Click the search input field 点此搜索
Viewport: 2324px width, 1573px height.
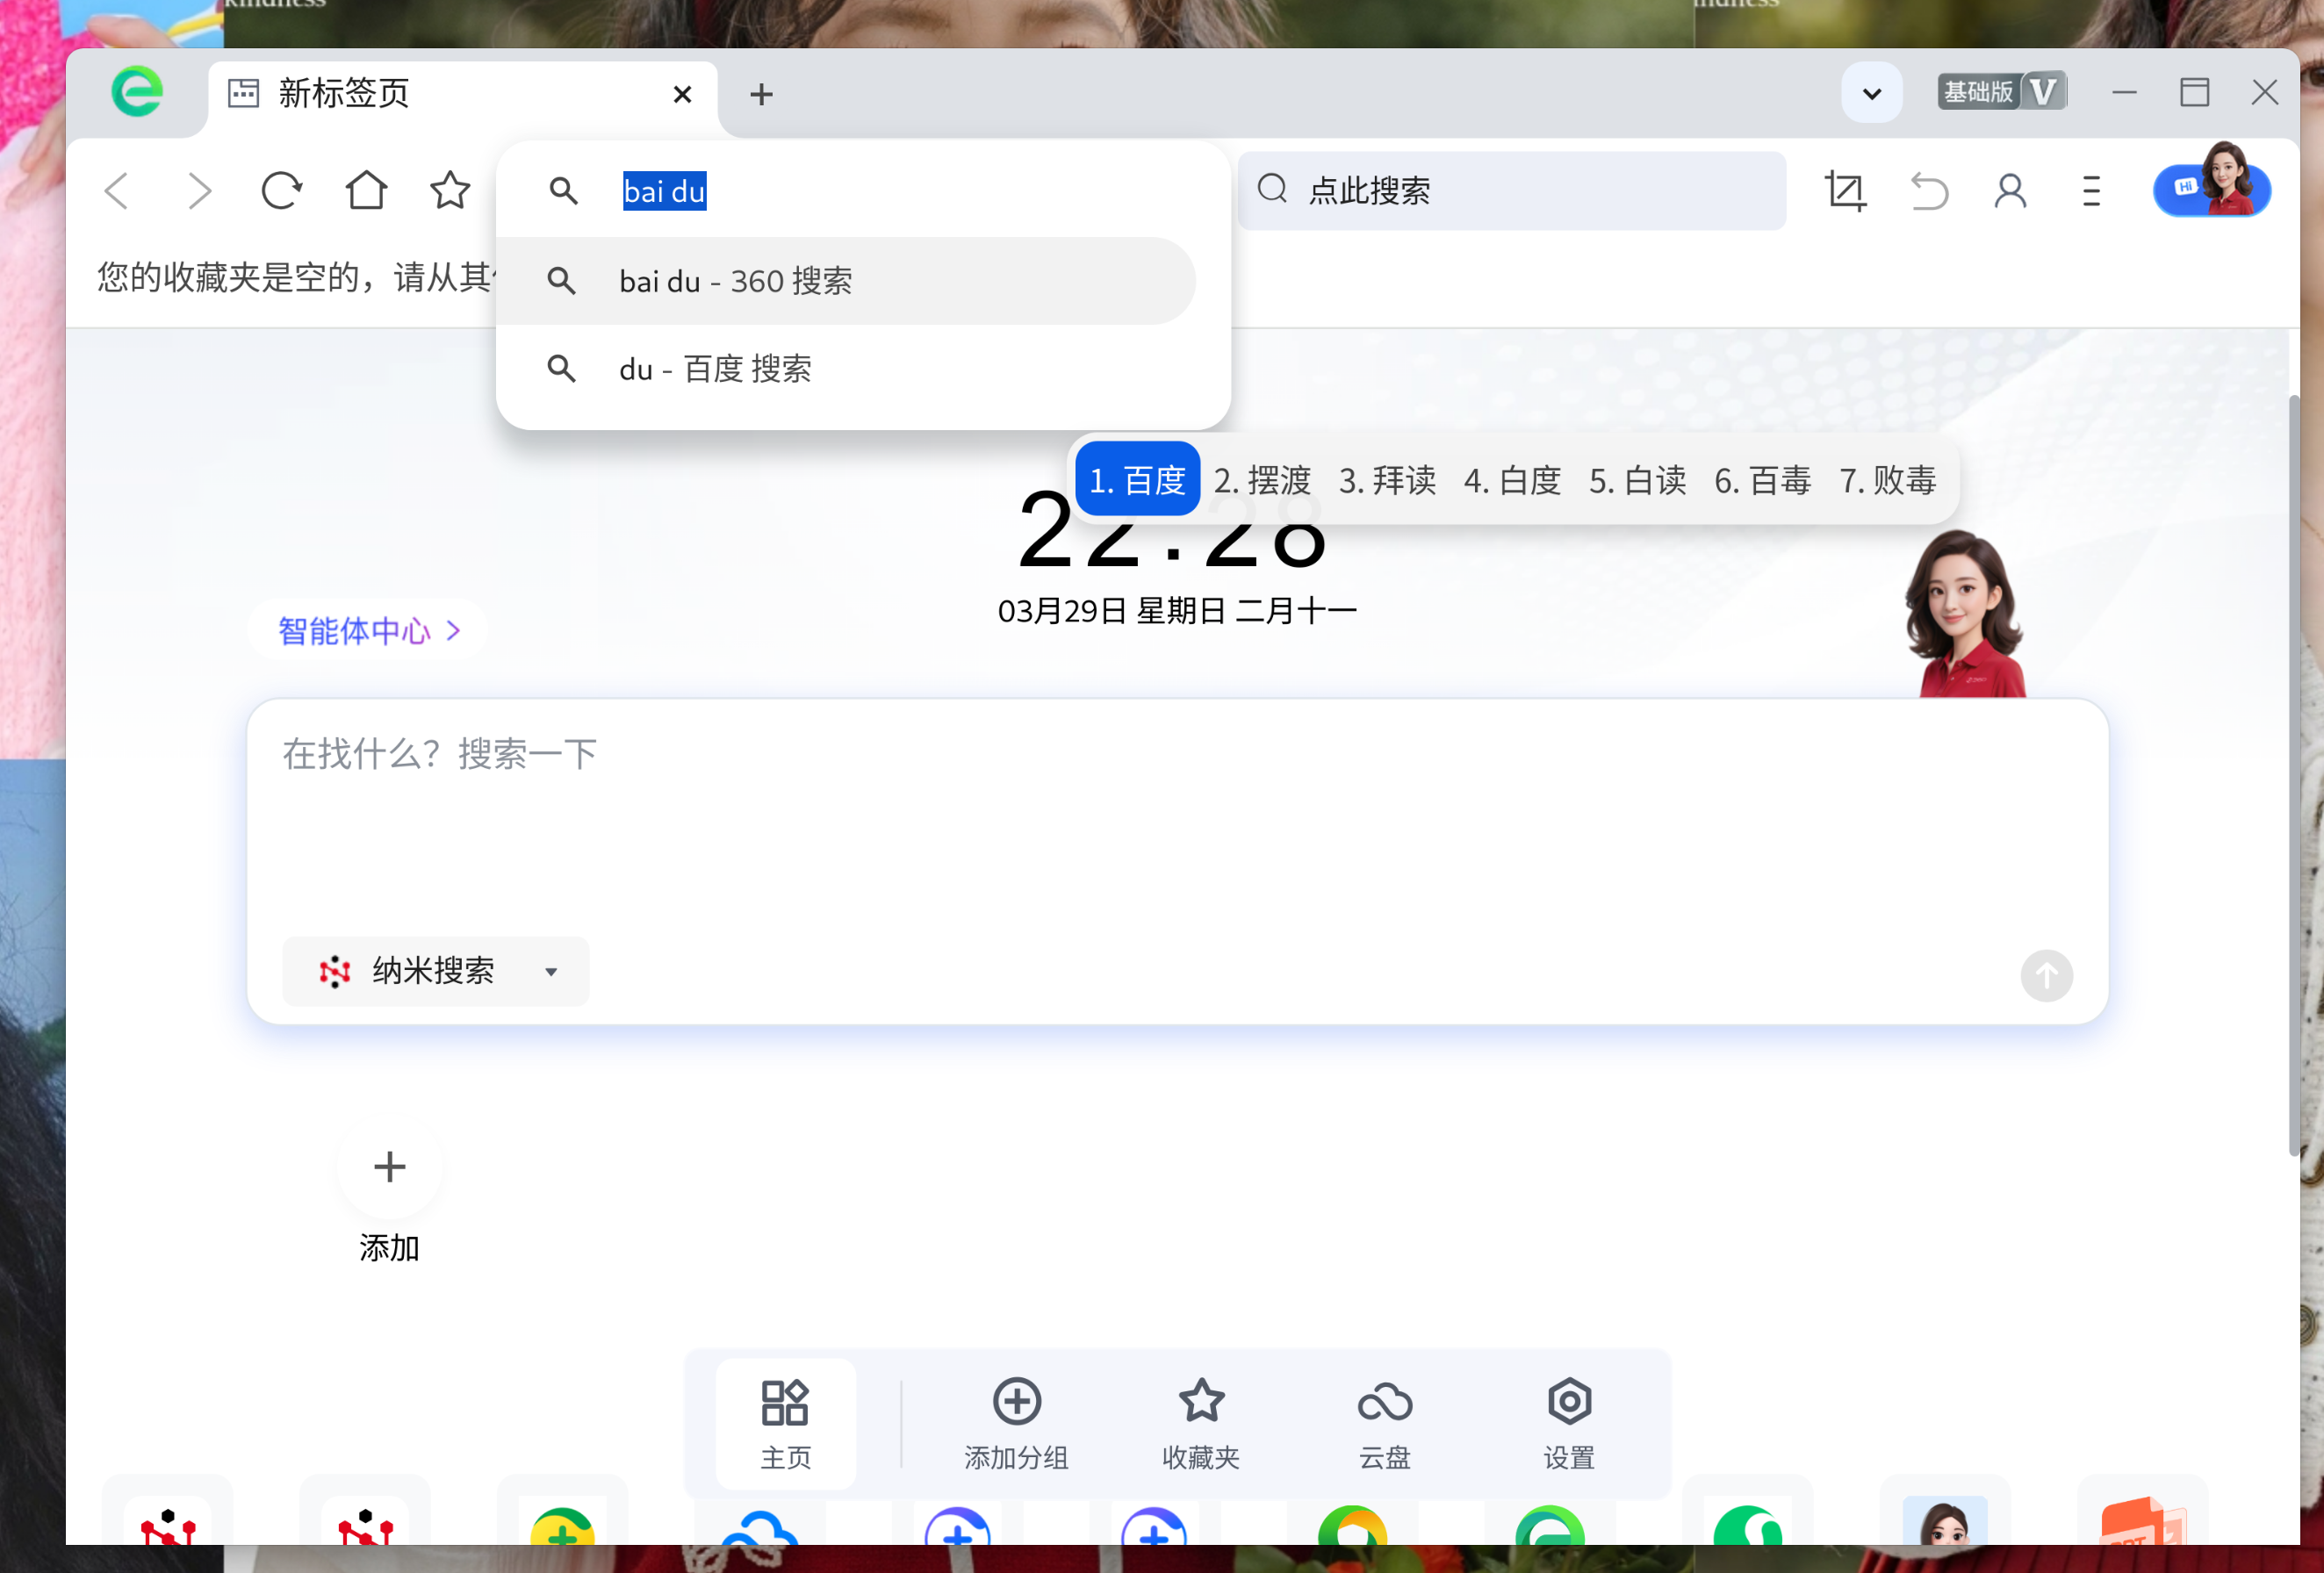tap(1510, 191)
